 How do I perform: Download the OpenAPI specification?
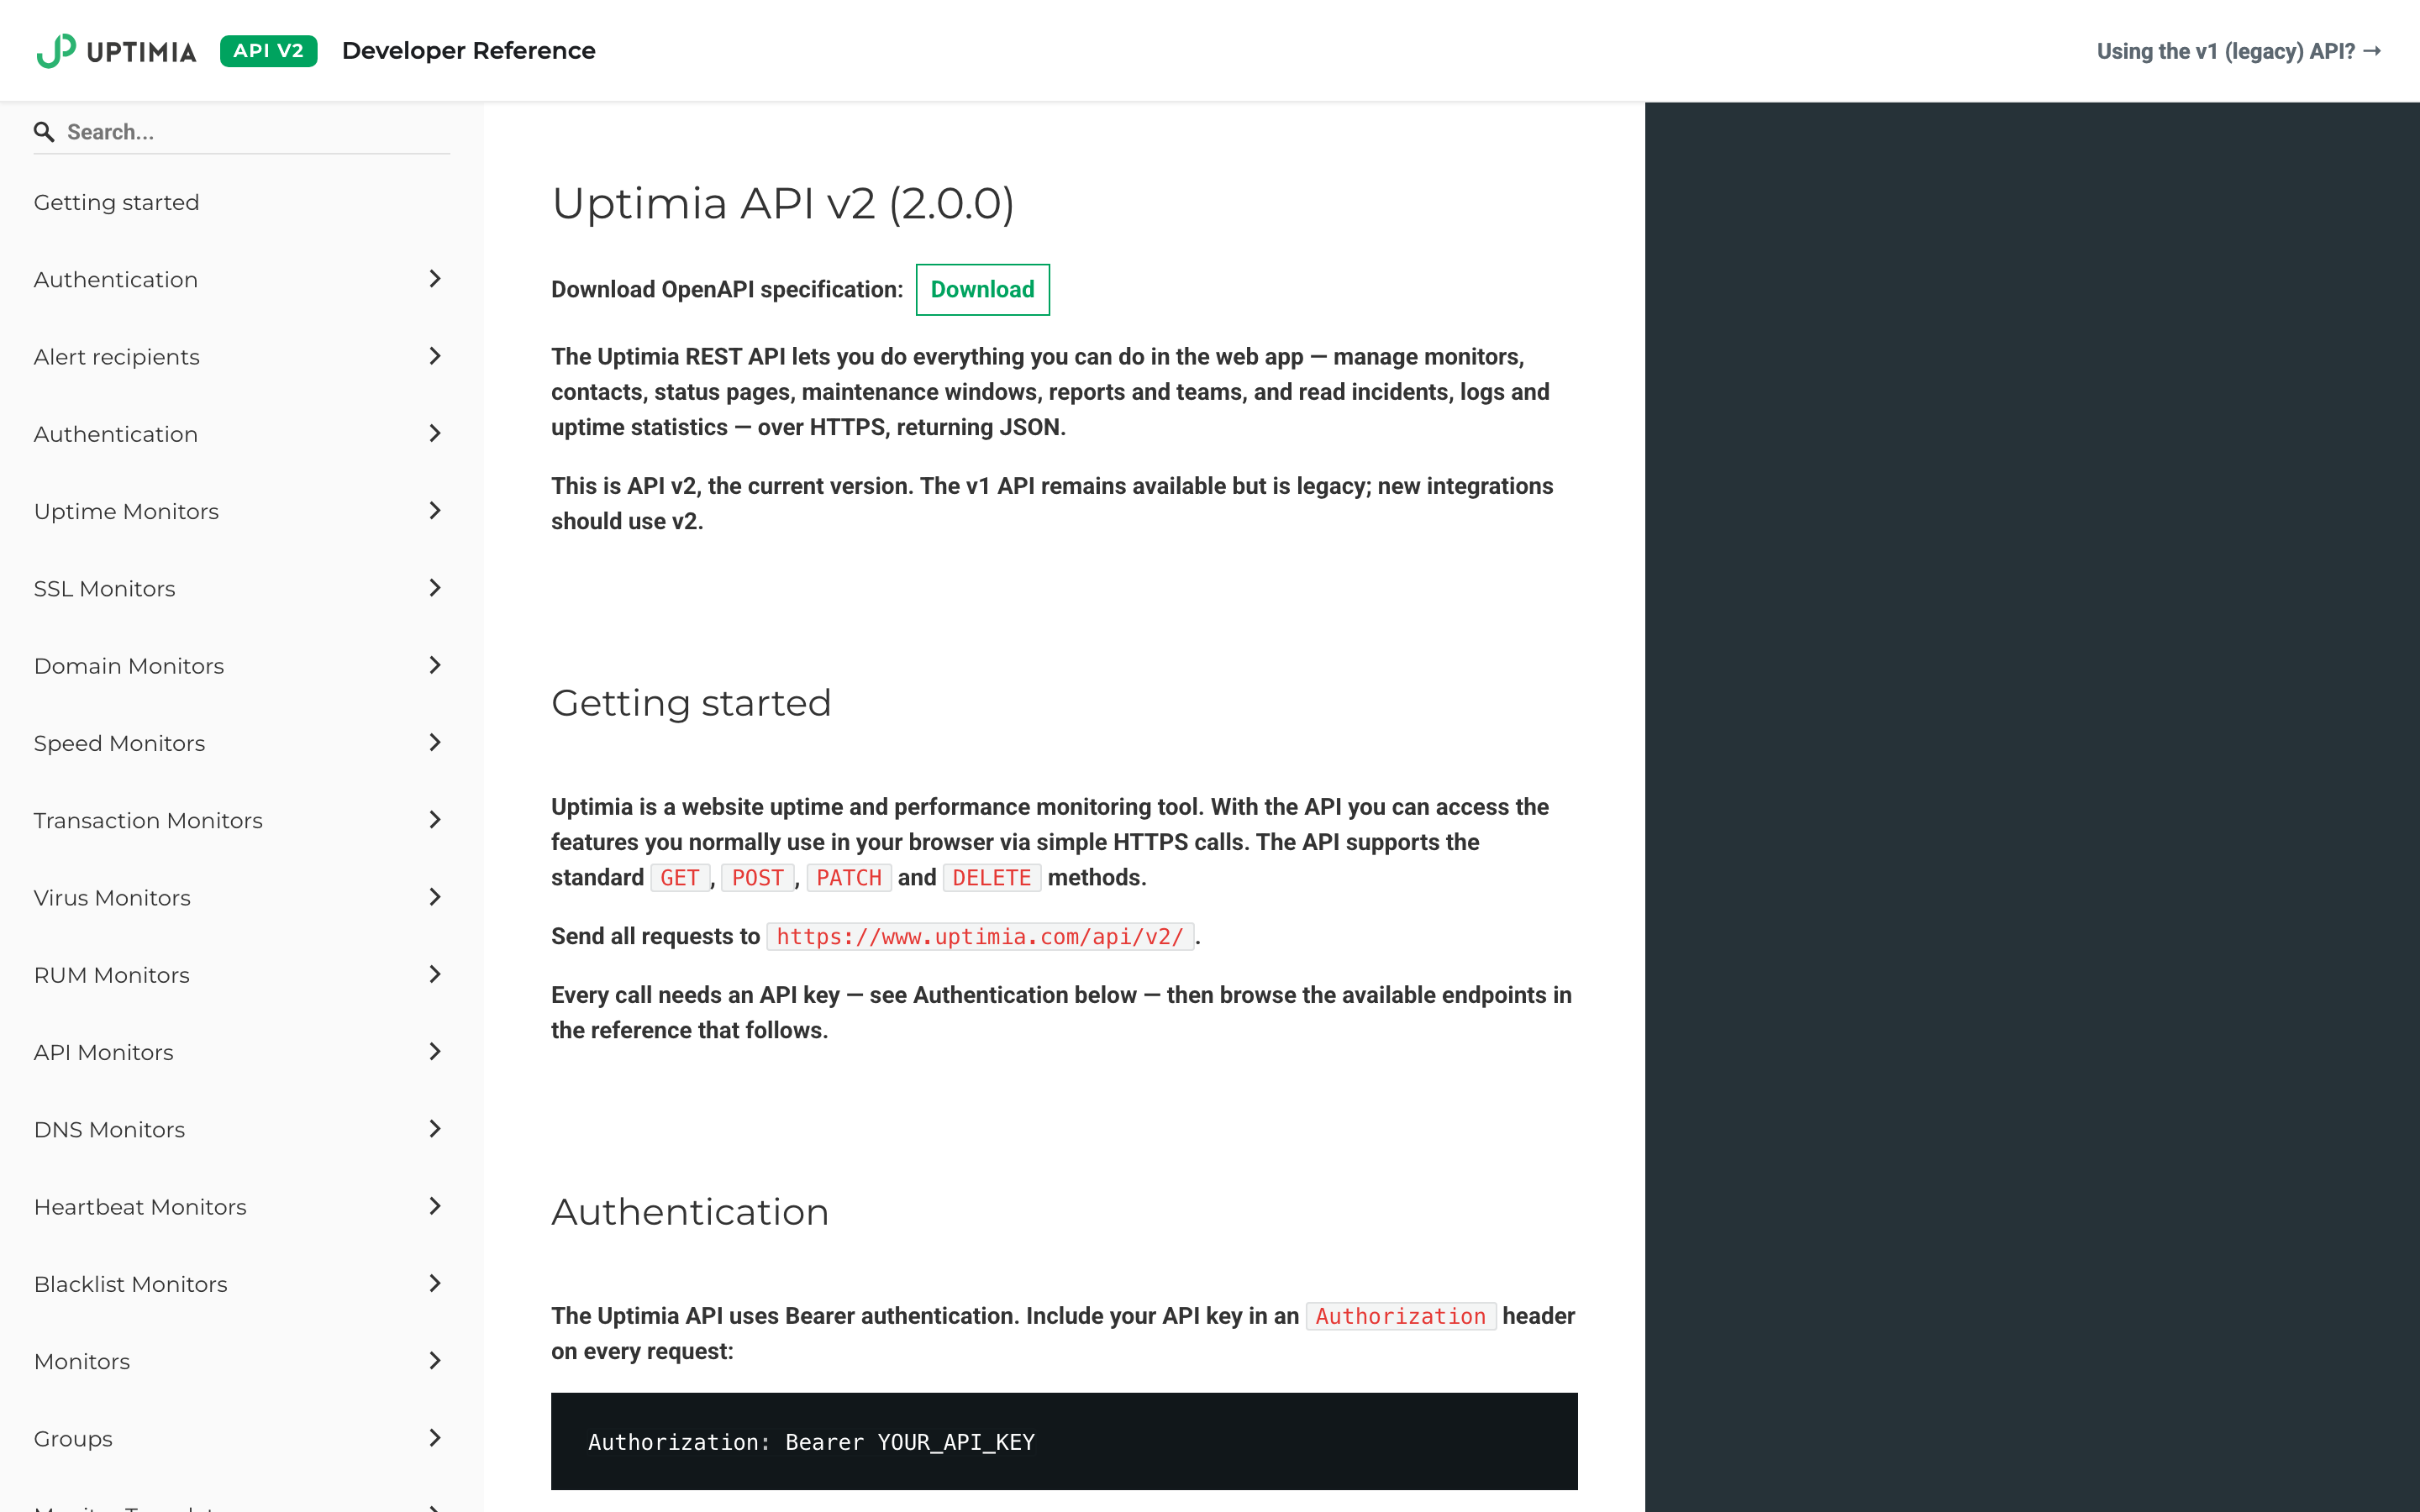pyautogui.click(x=982, y=290)
